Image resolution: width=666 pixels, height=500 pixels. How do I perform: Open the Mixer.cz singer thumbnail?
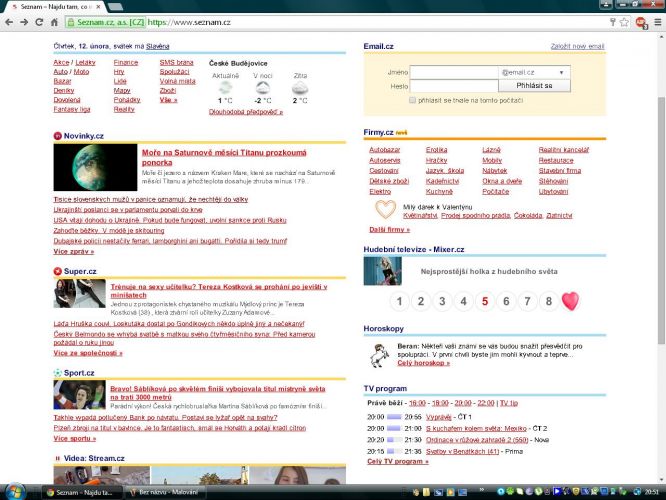point(382,271)
